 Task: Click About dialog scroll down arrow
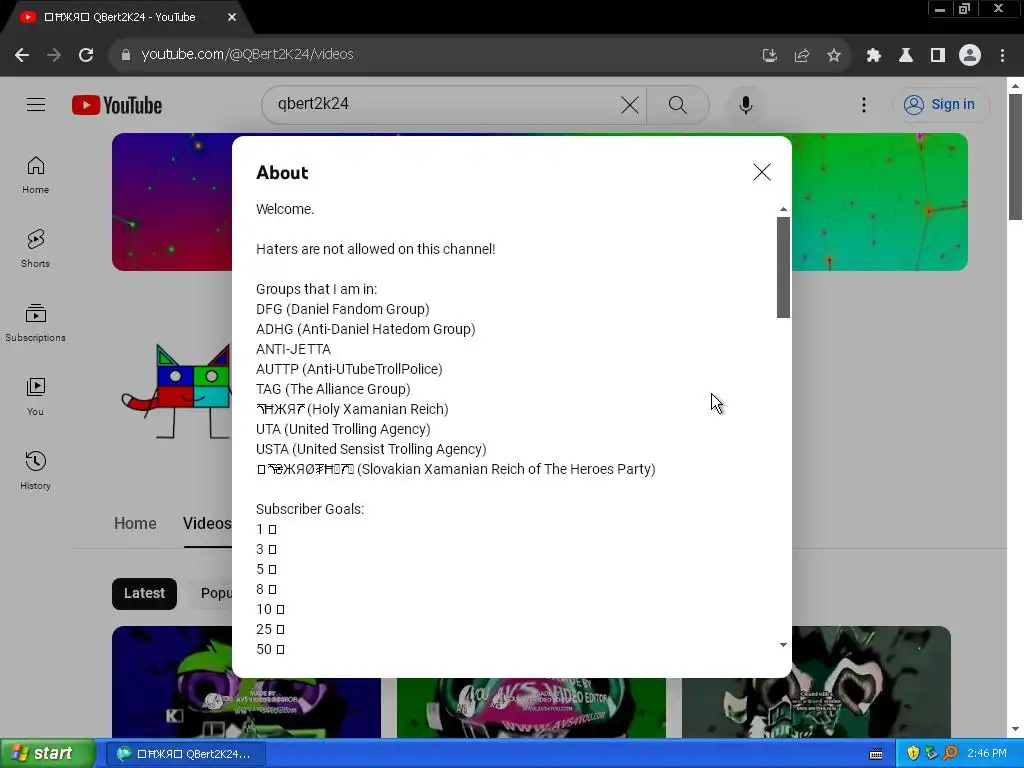tap(783, 645)
